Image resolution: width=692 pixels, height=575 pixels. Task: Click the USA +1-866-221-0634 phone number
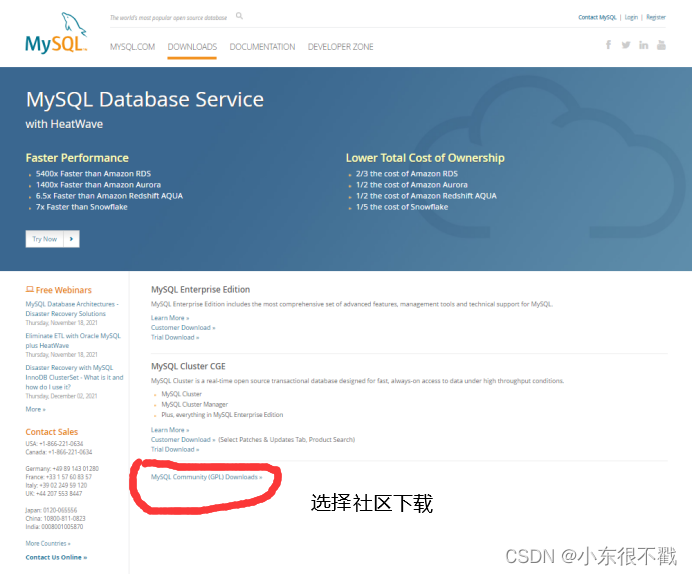[x=54, y=443]
